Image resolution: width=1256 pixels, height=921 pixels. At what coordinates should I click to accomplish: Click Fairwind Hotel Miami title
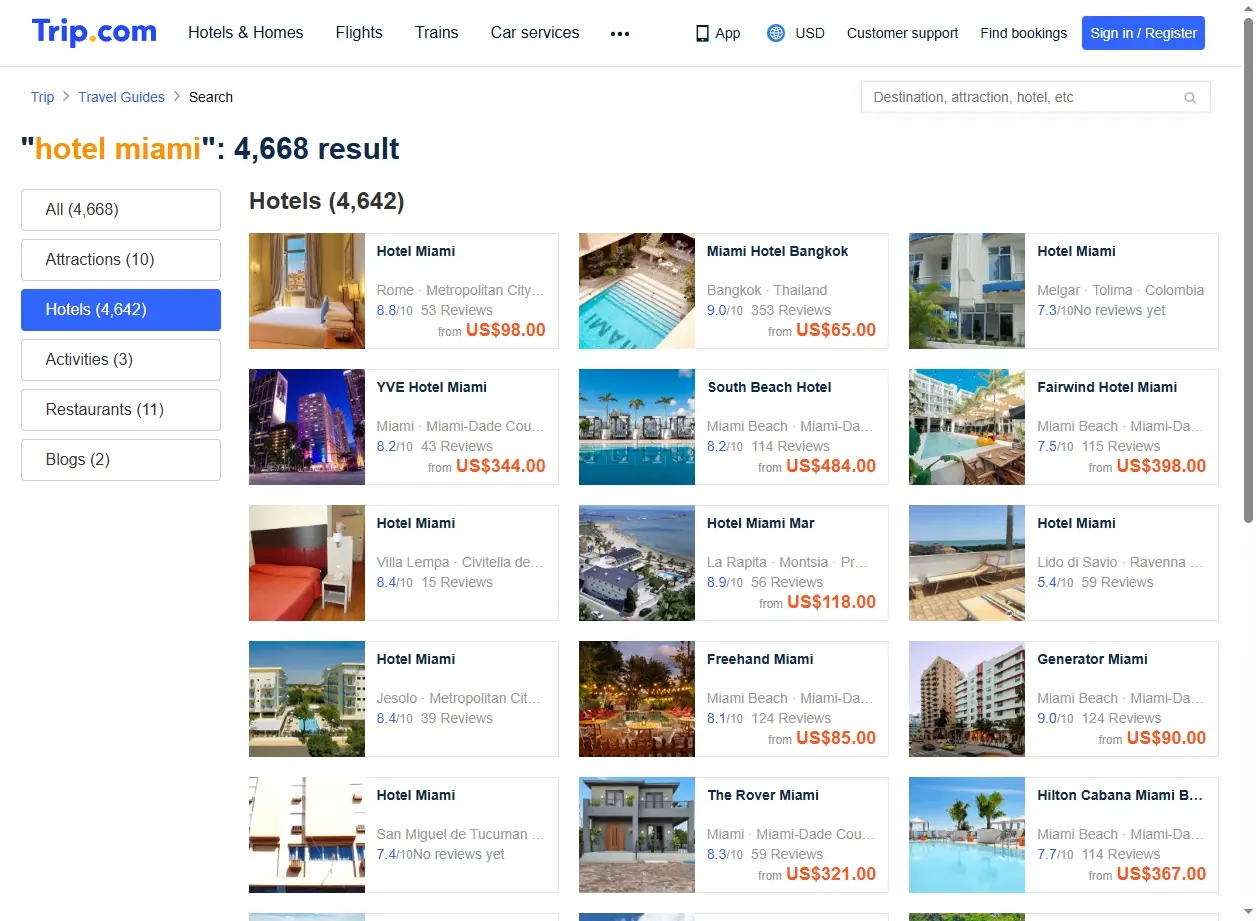[1107, 387]
